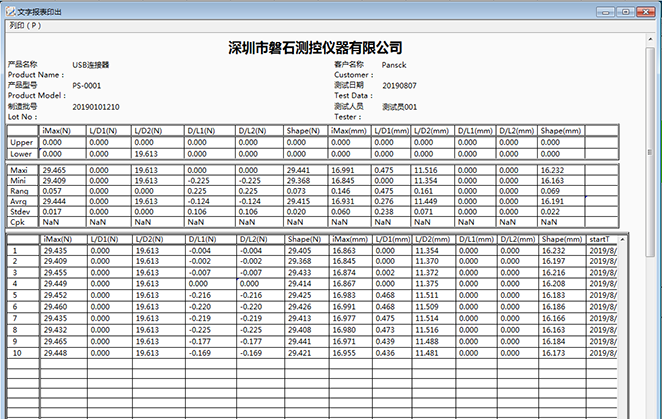This screenshot has height=419, width=662.
Task: Click the Stdev statistics row label
Action: 22,212
